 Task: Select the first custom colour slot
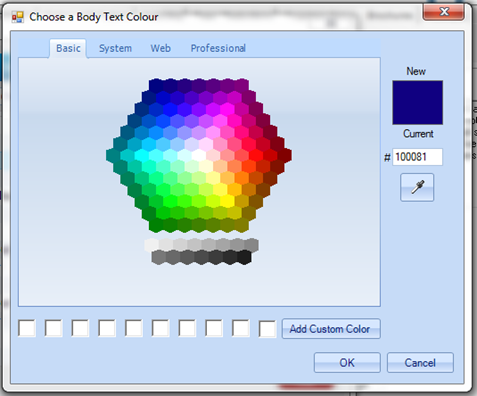click(x=27, y=328)
